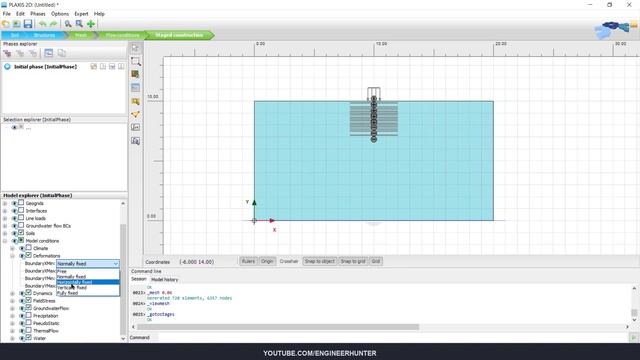The height and width of the screenshot is (360, 640).
Task: Switch to the Mesh mode tab
Action: coord(81,35)
